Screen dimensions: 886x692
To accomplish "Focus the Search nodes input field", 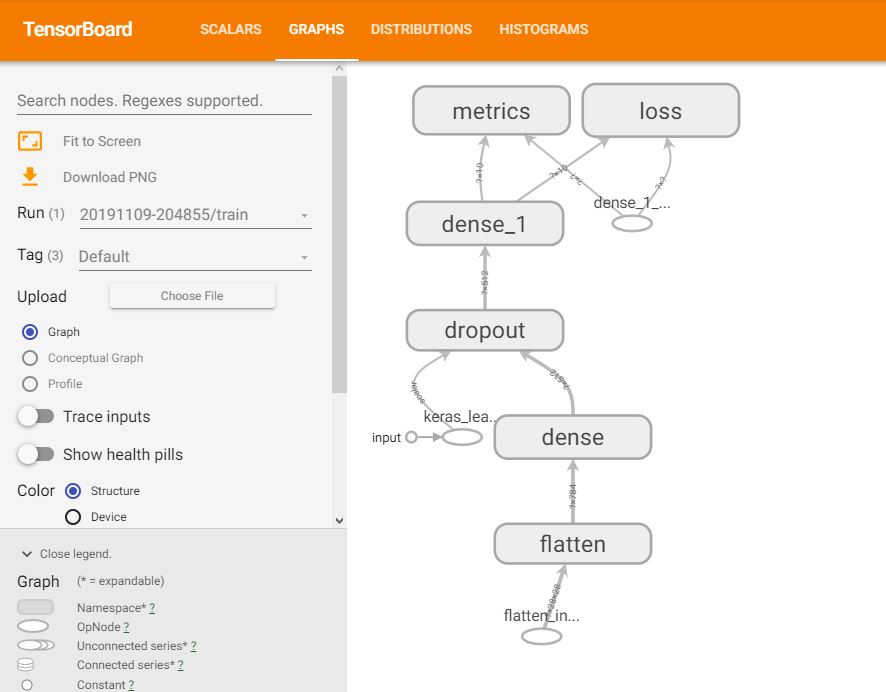I will (x=164, y=101).
